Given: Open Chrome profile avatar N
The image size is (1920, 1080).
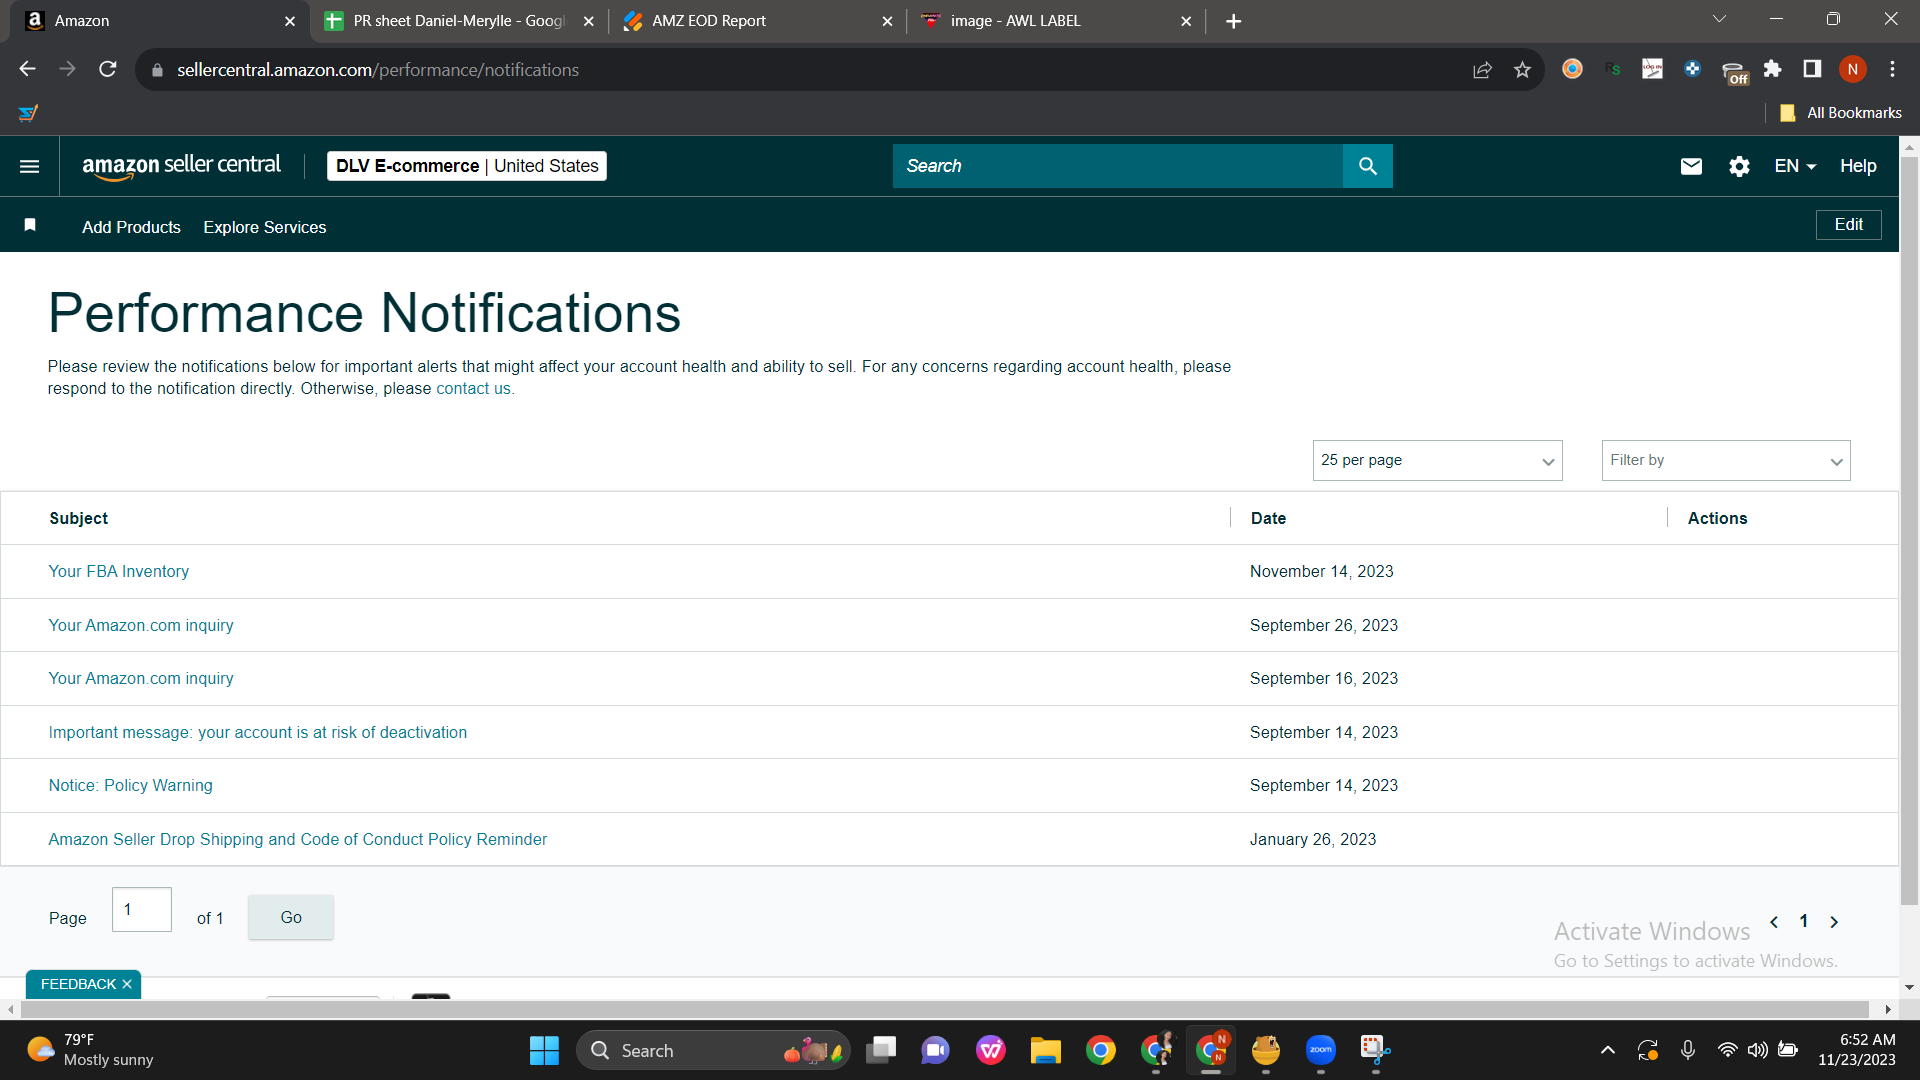Looking at the screenshot, I should 1852,69.
